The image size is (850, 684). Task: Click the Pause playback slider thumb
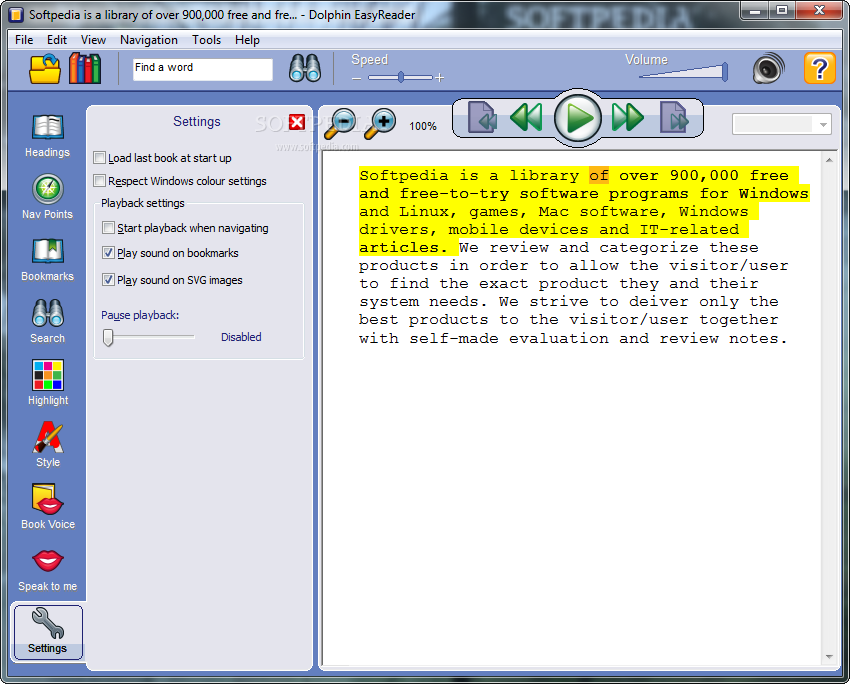click(x=108, y=337)
